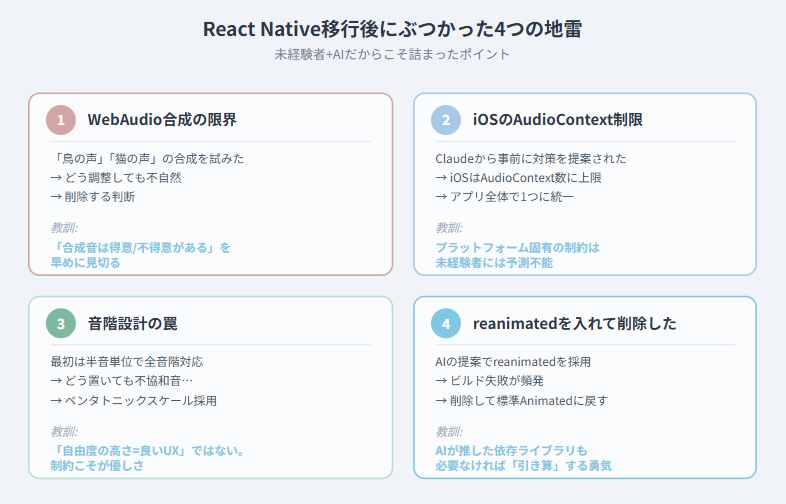Click the line '→ どう置いても不協和音…'

coord(121,381)
